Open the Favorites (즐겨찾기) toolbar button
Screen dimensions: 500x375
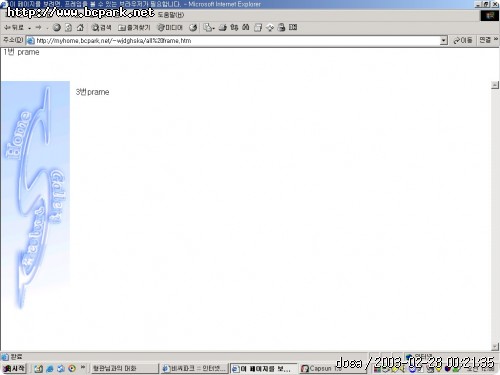(134, 28)
